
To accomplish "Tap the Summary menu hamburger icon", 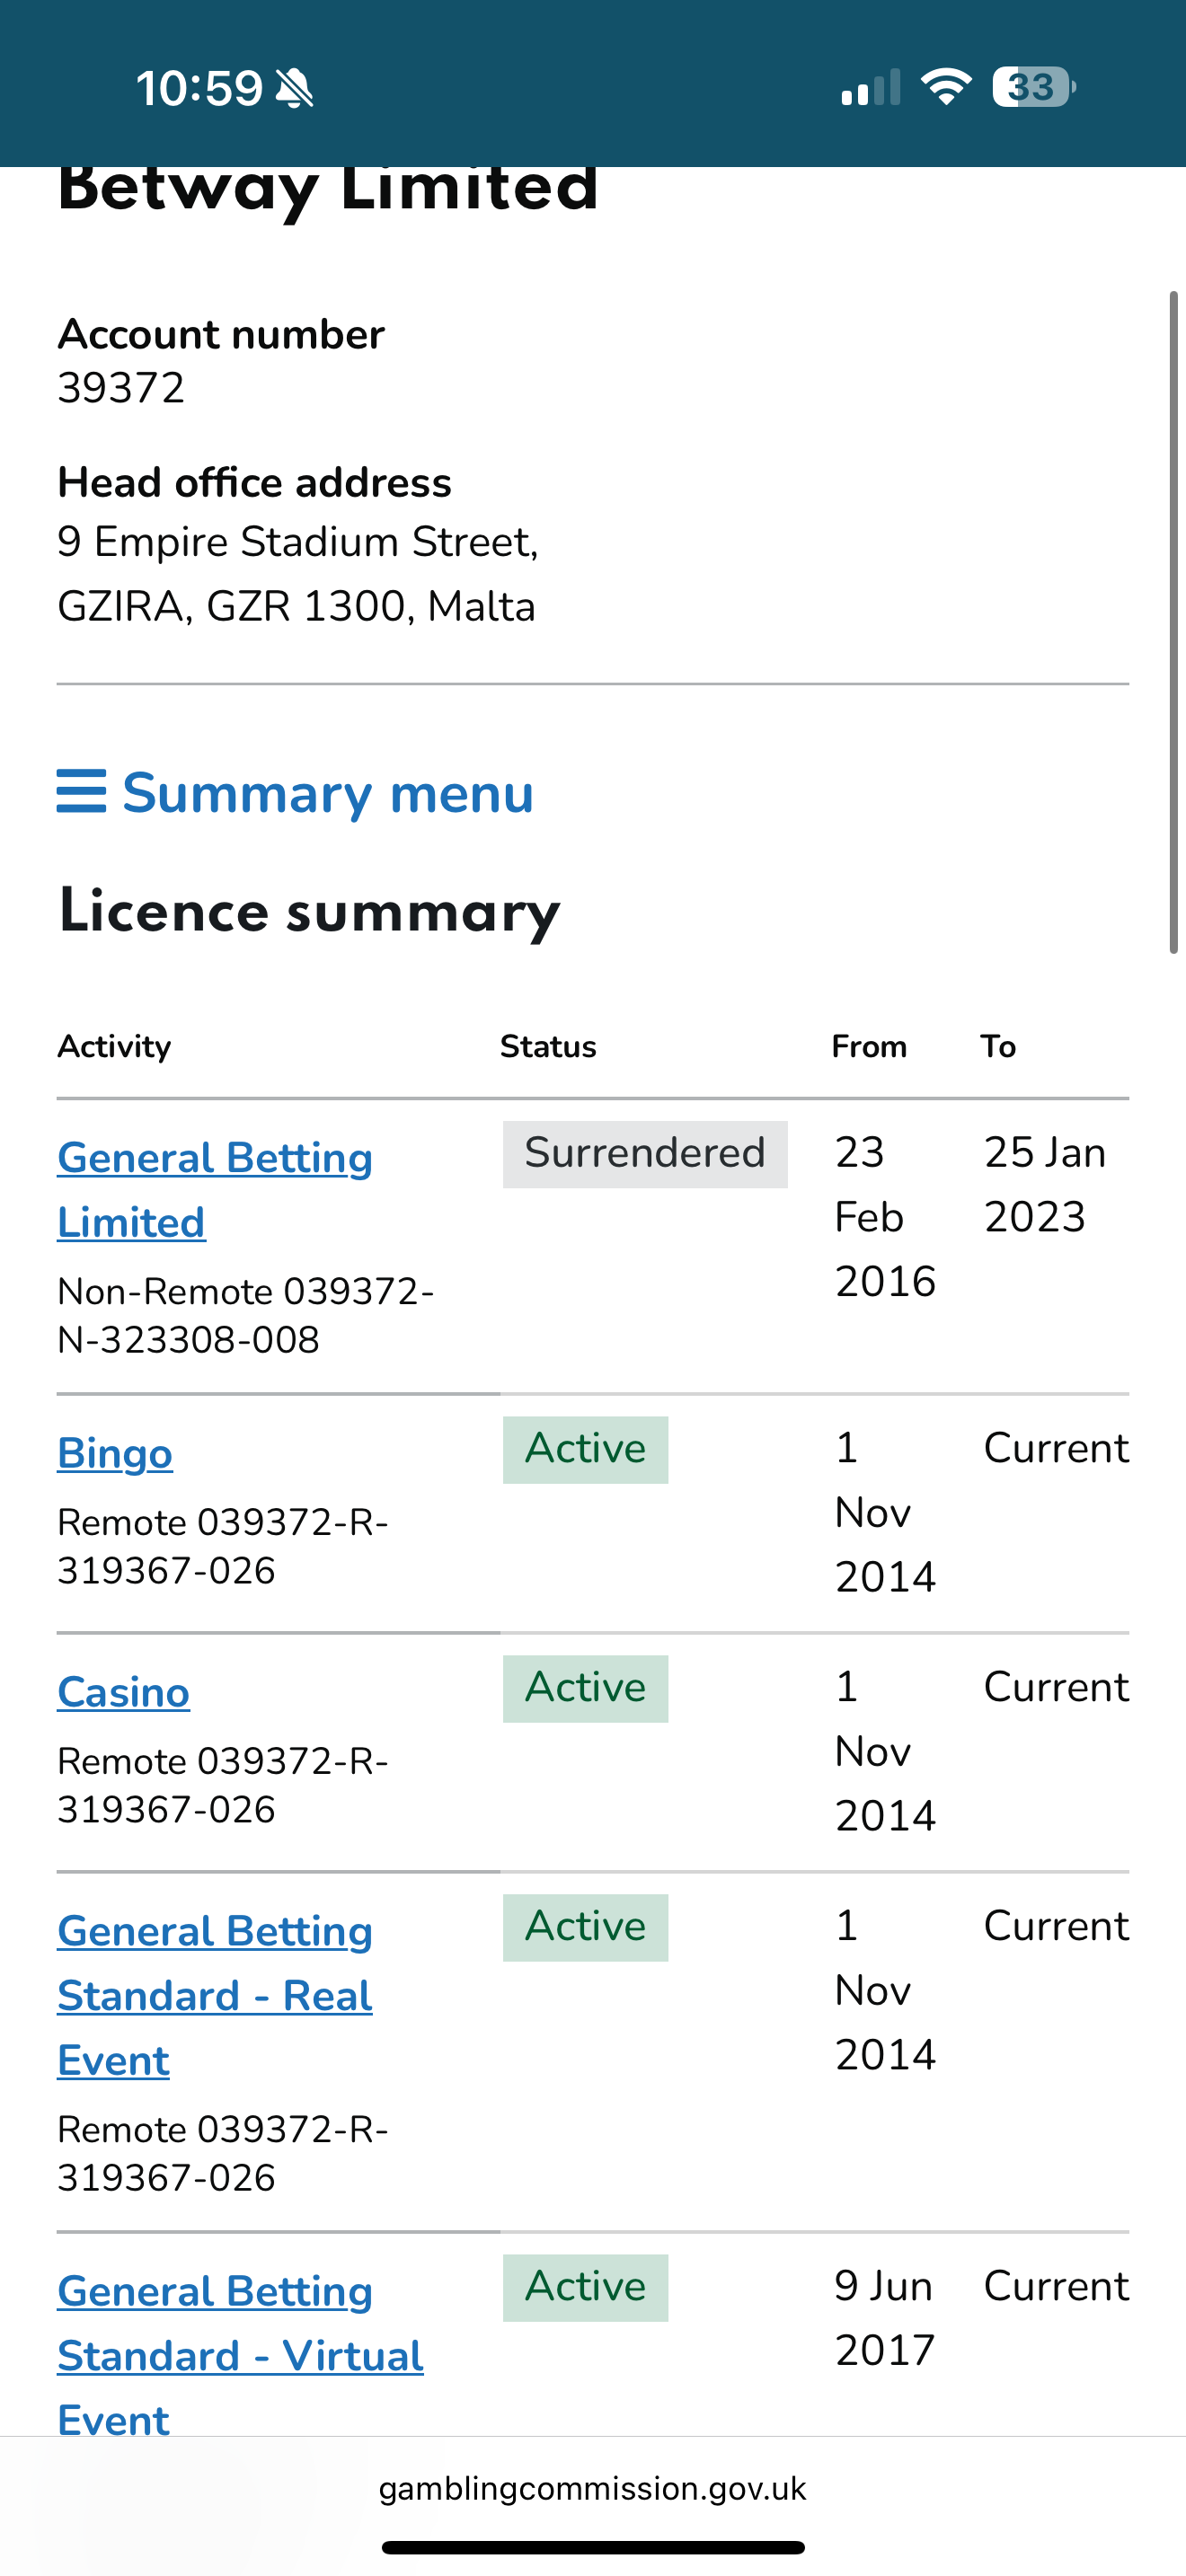I will 81,792.
